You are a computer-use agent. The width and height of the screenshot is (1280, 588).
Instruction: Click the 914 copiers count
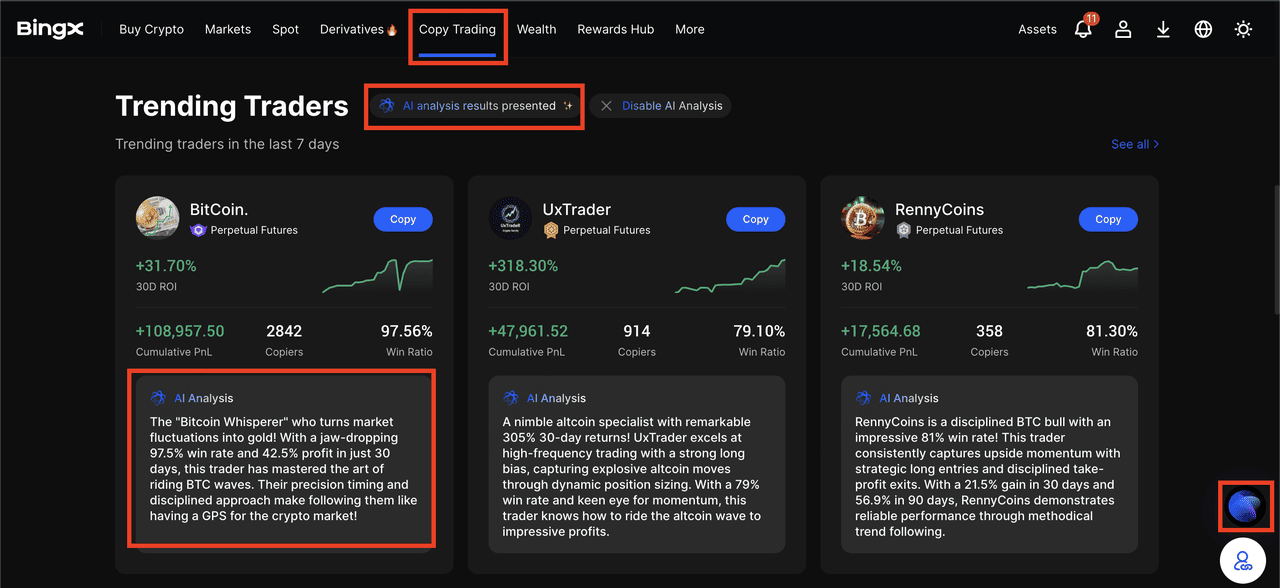pos(636,331)
